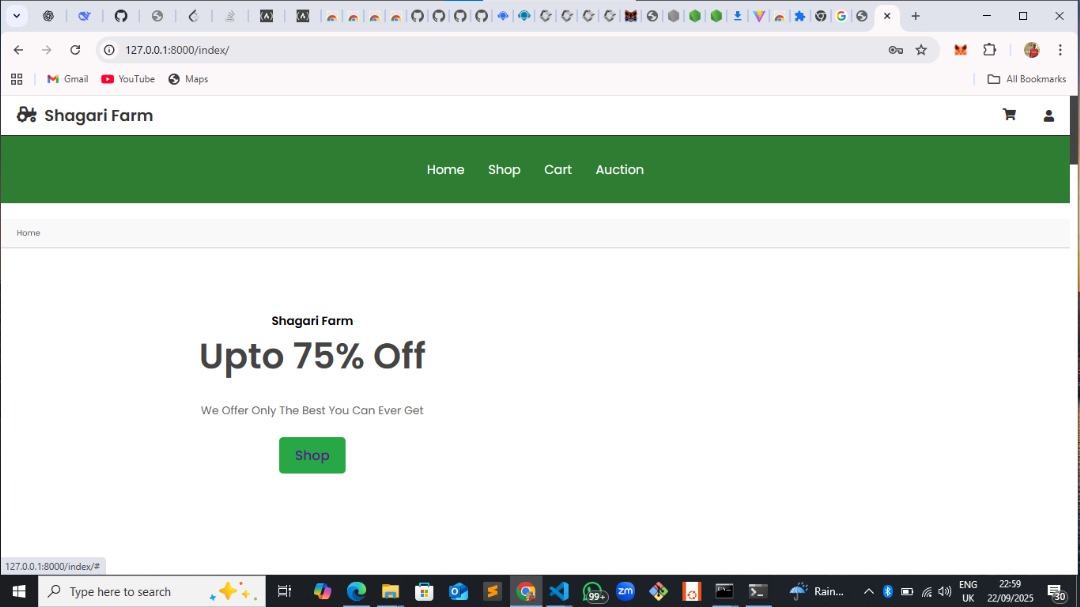Open the Chrome profile avatar menu

tap(1031, 49)
